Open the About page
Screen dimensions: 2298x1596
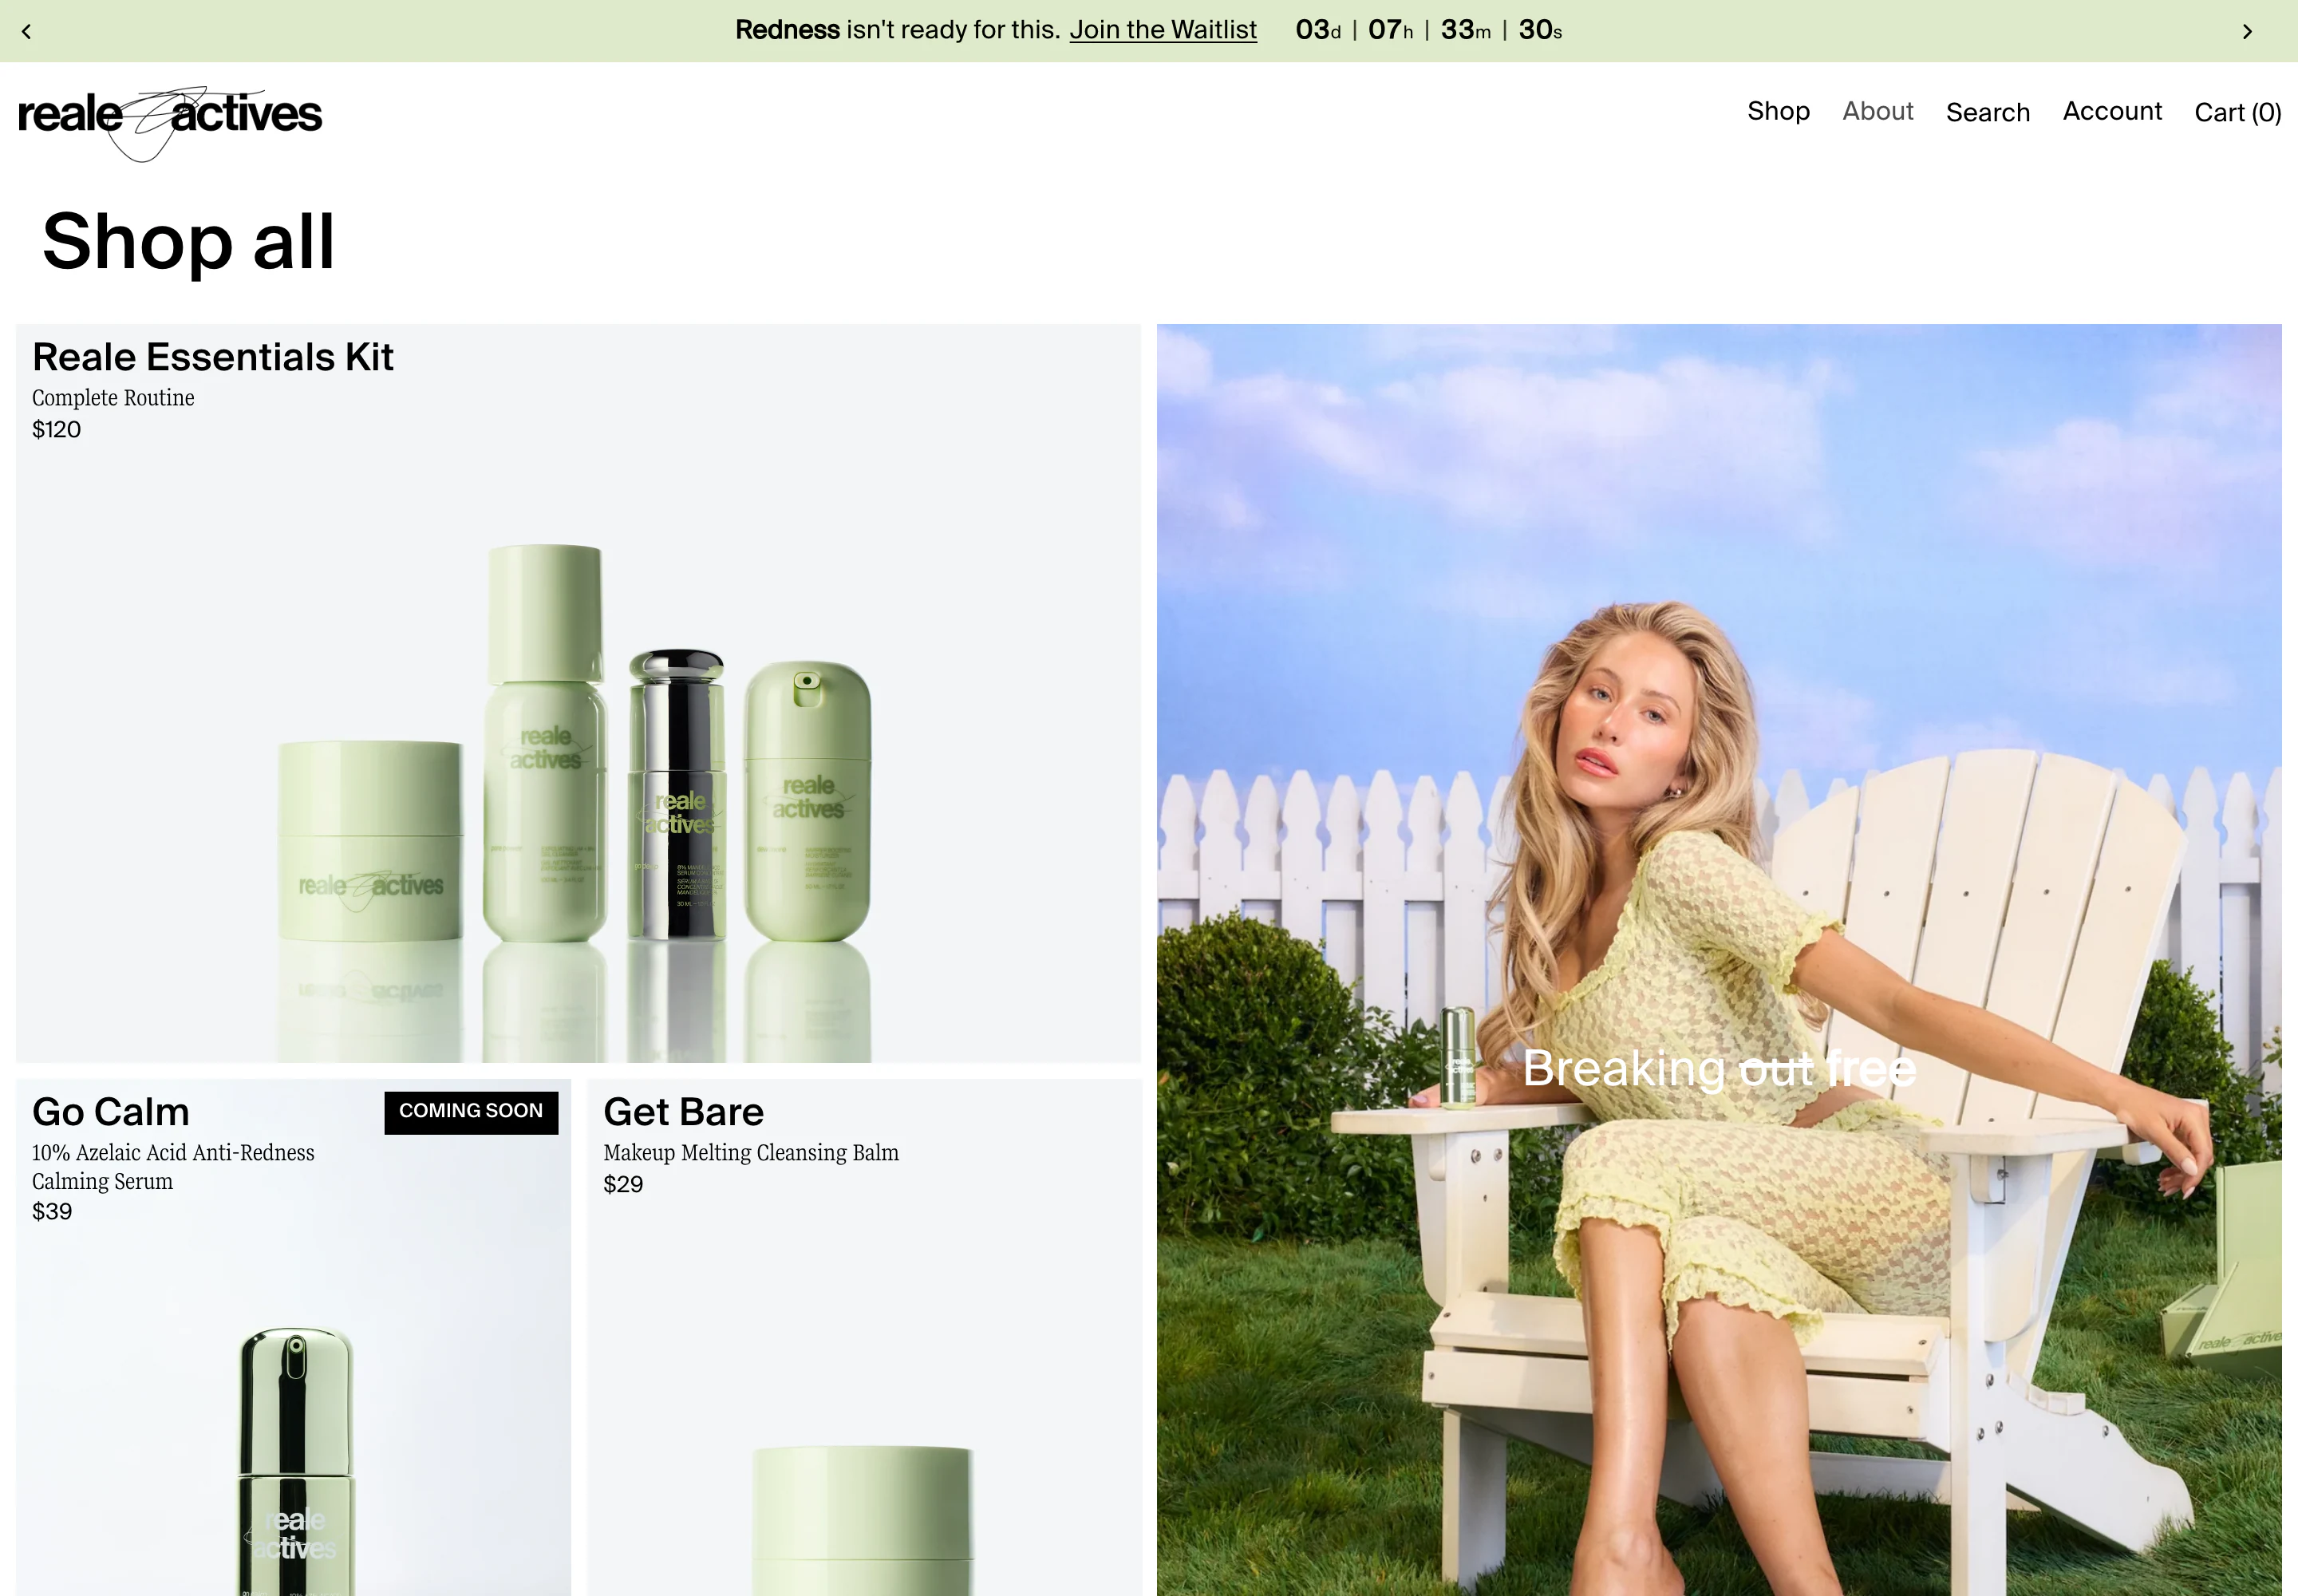[x=1878, y=111]
